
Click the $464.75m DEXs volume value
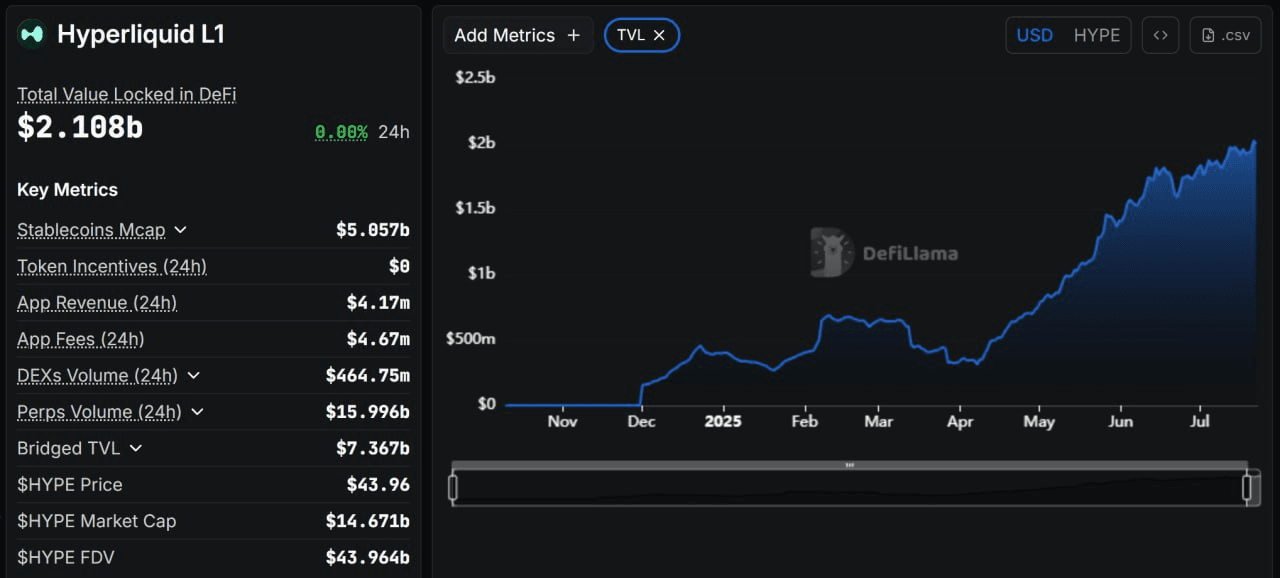click(368, 376)
